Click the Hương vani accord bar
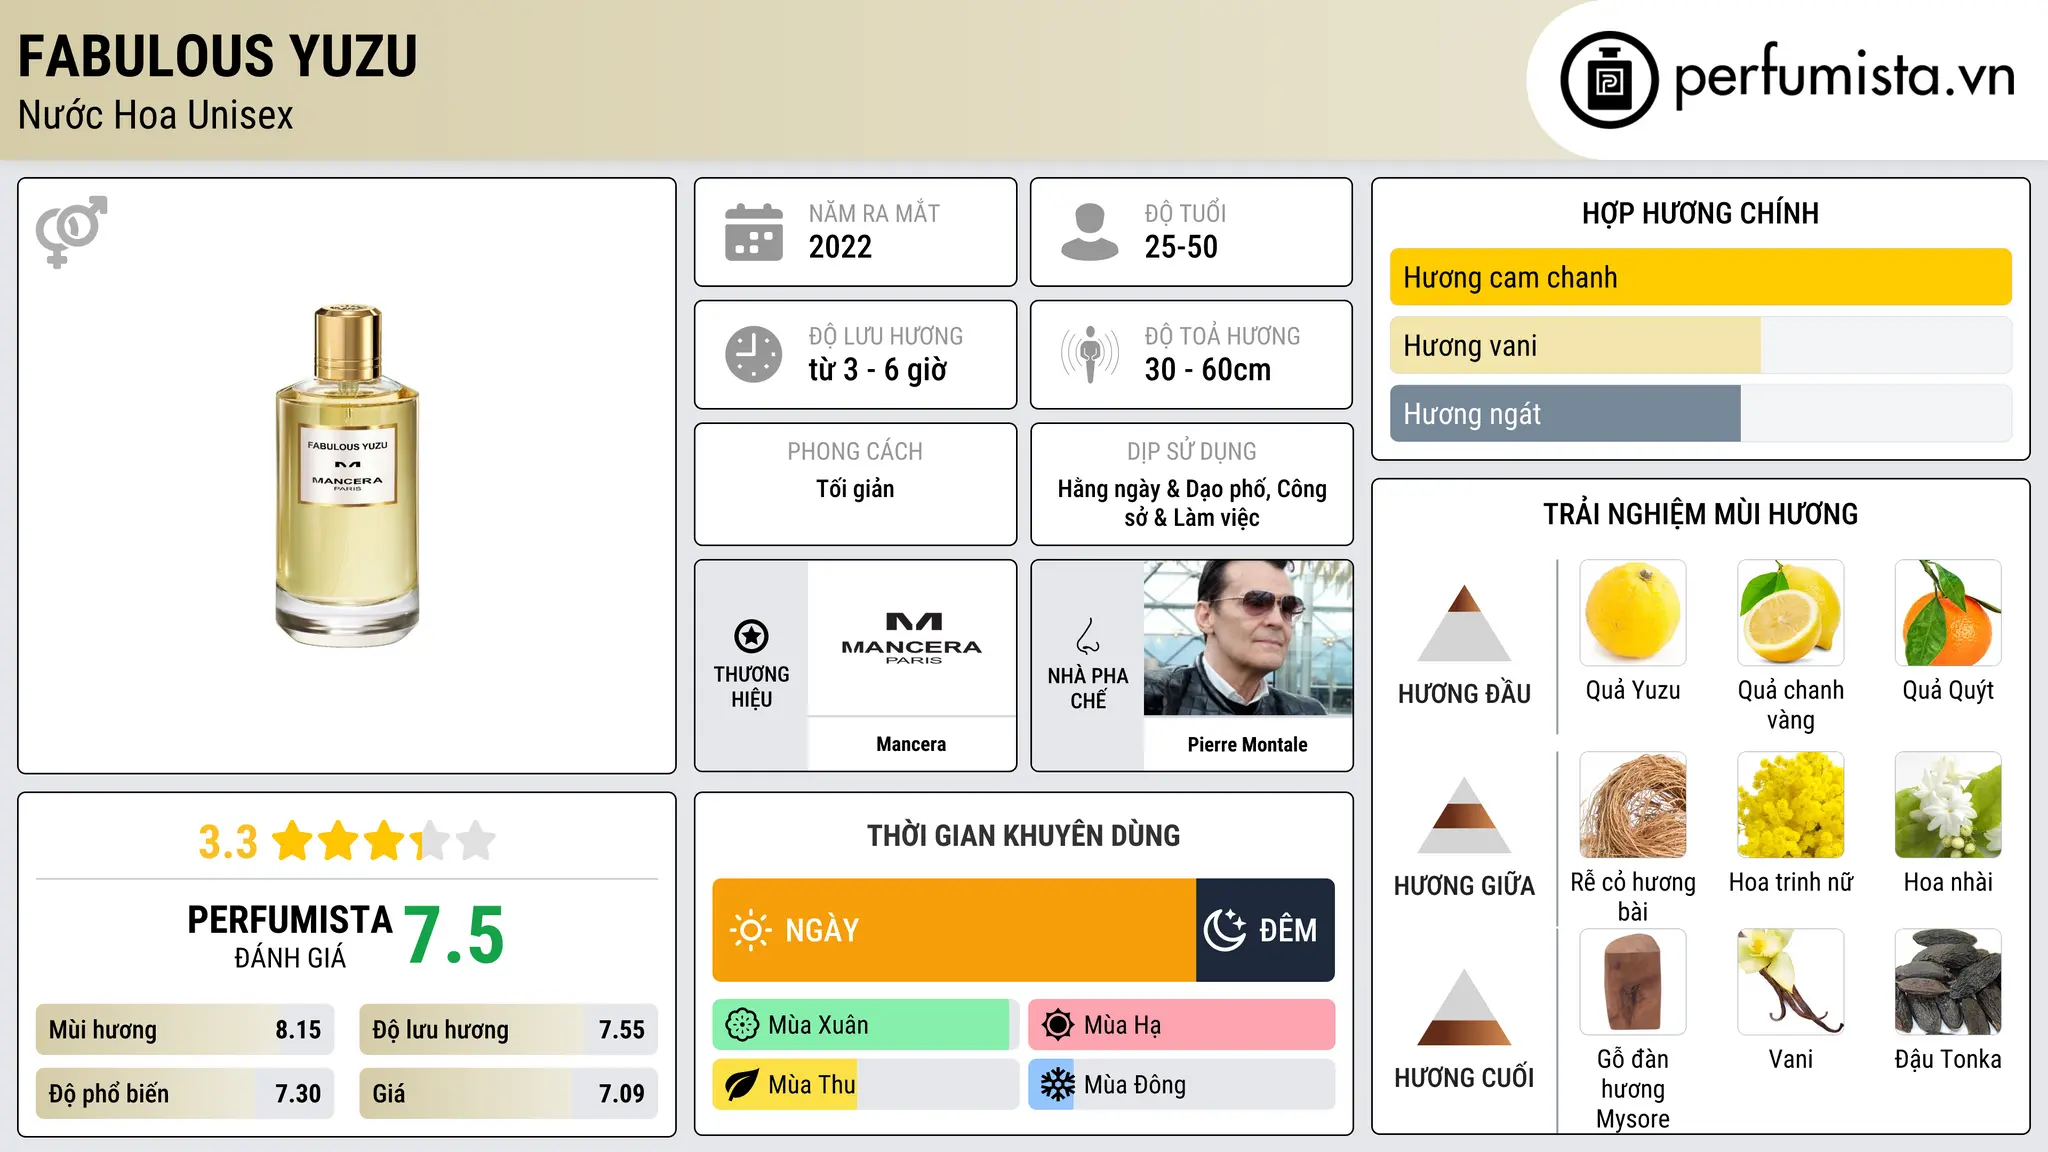This screenshot has width=2048, height=1152. click(x=1700, y=345)
